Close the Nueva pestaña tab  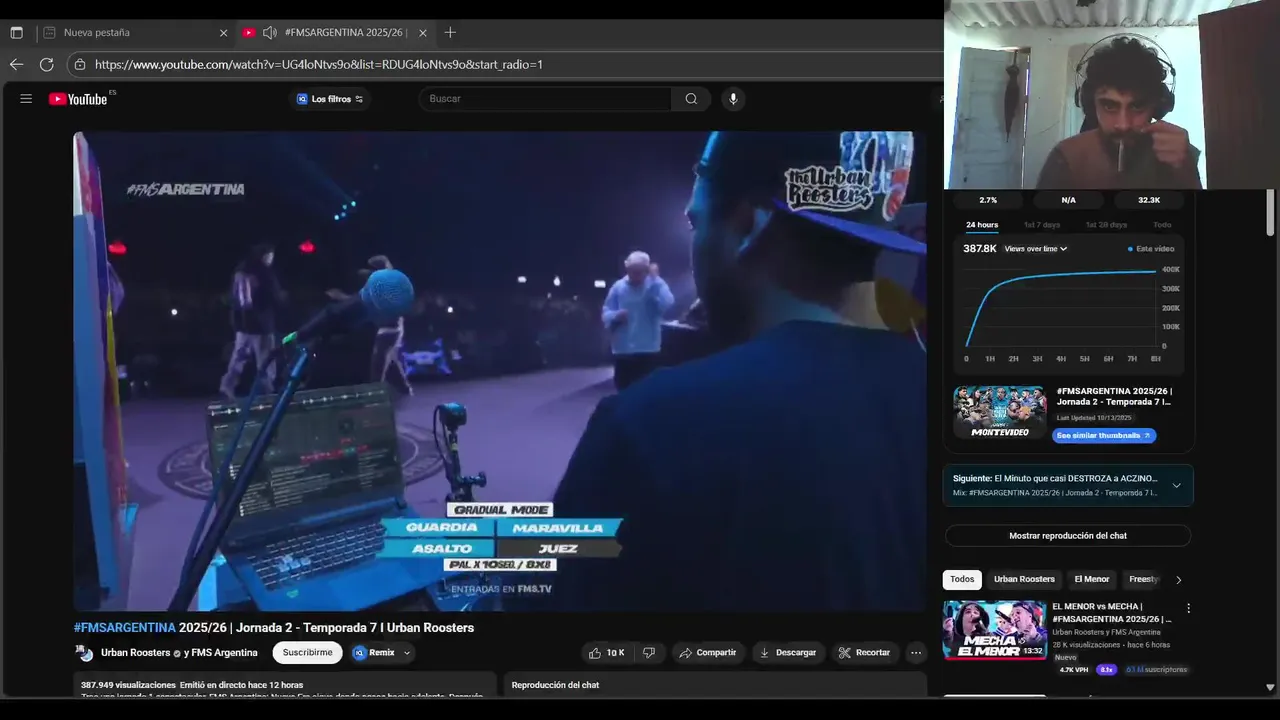click(223, 33)
